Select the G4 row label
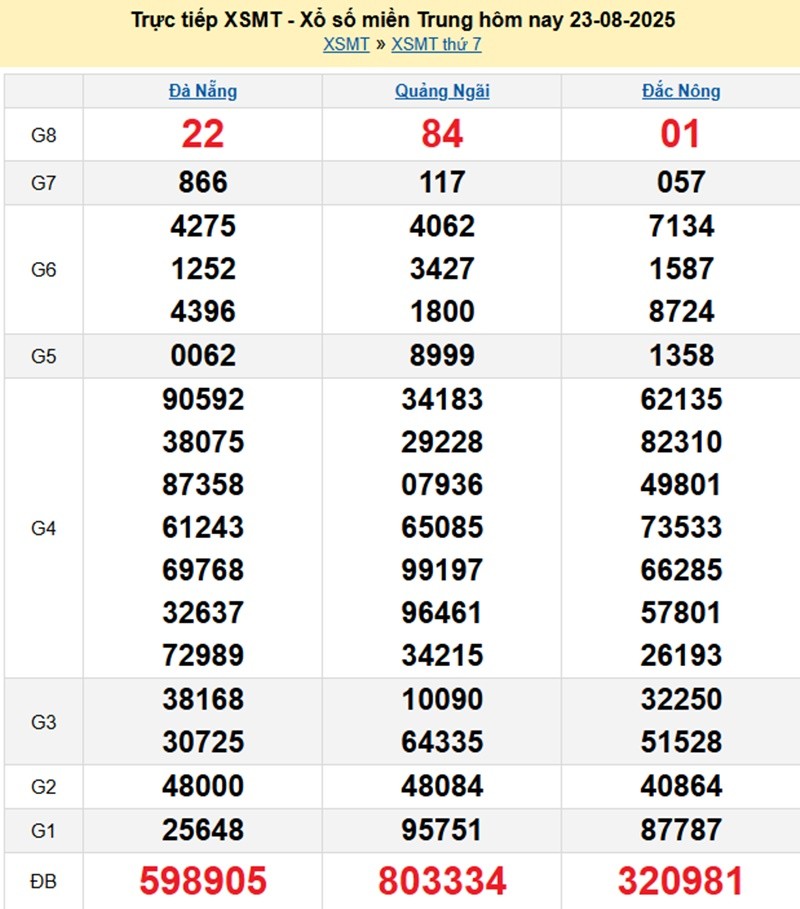Image resolution: width=800 pixels, height=909 pixels. 43,528
